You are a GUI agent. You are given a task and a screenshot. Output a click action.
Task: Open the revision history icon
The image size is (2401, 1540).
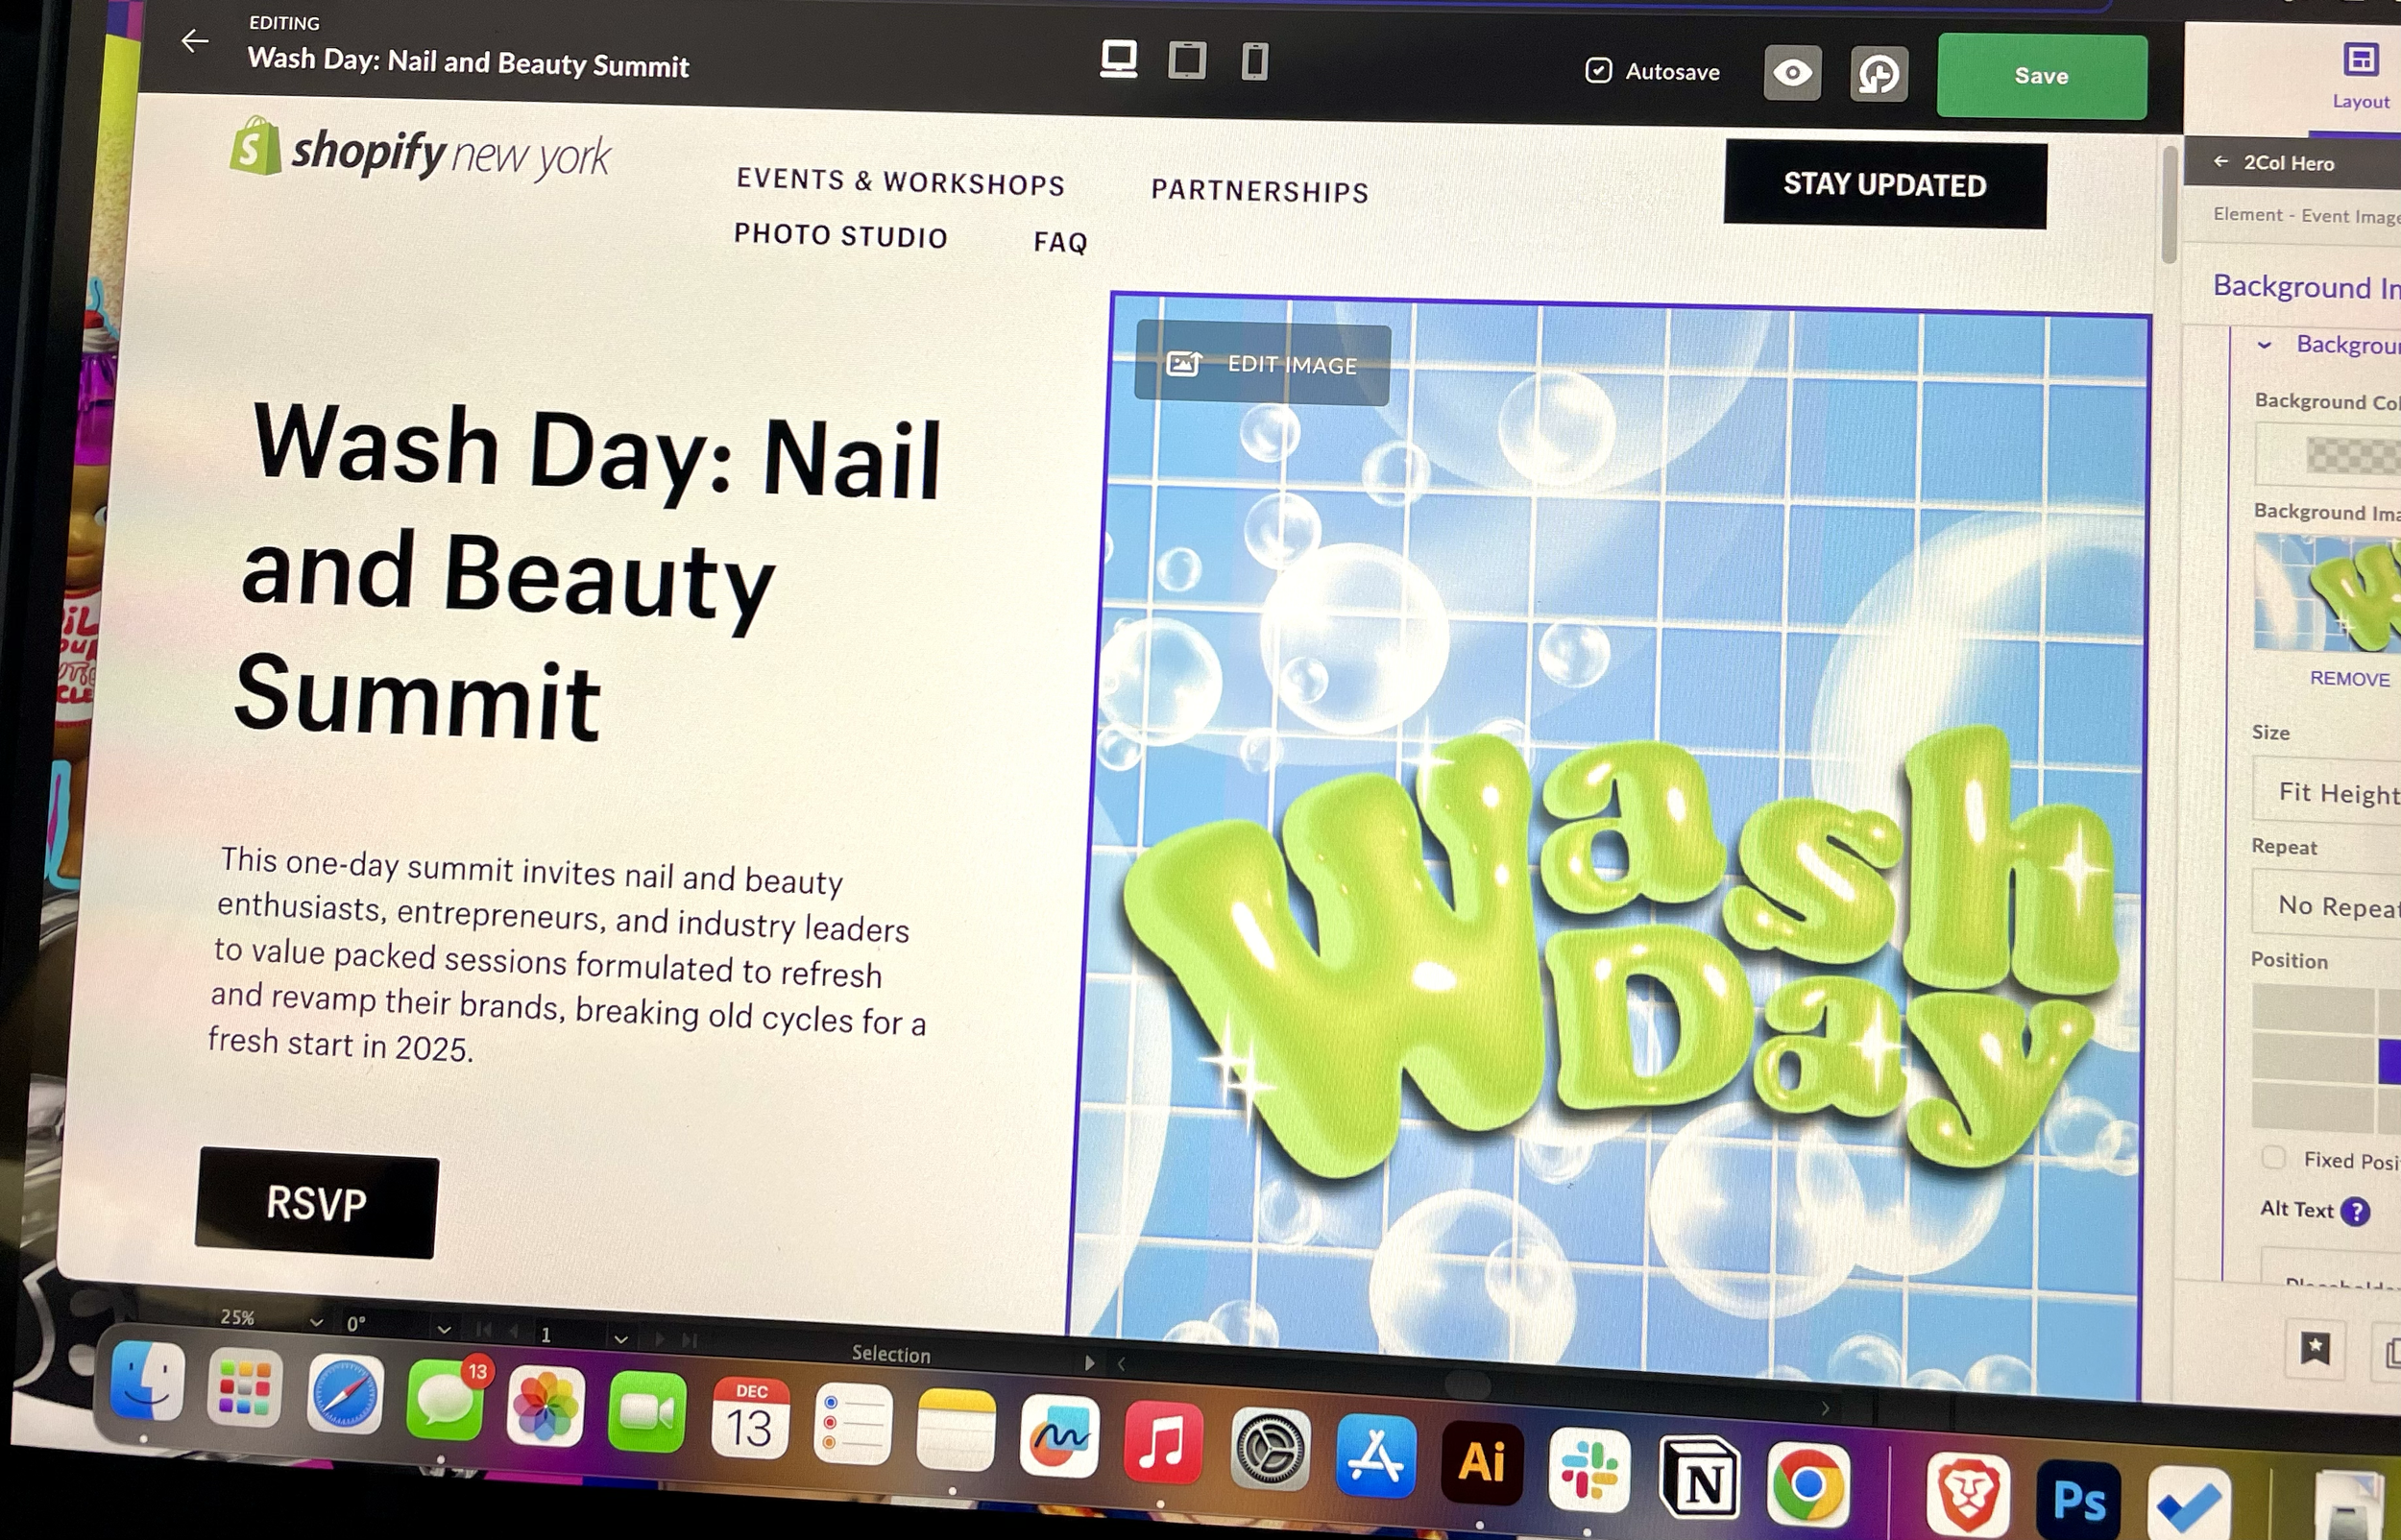(1879, 75)
